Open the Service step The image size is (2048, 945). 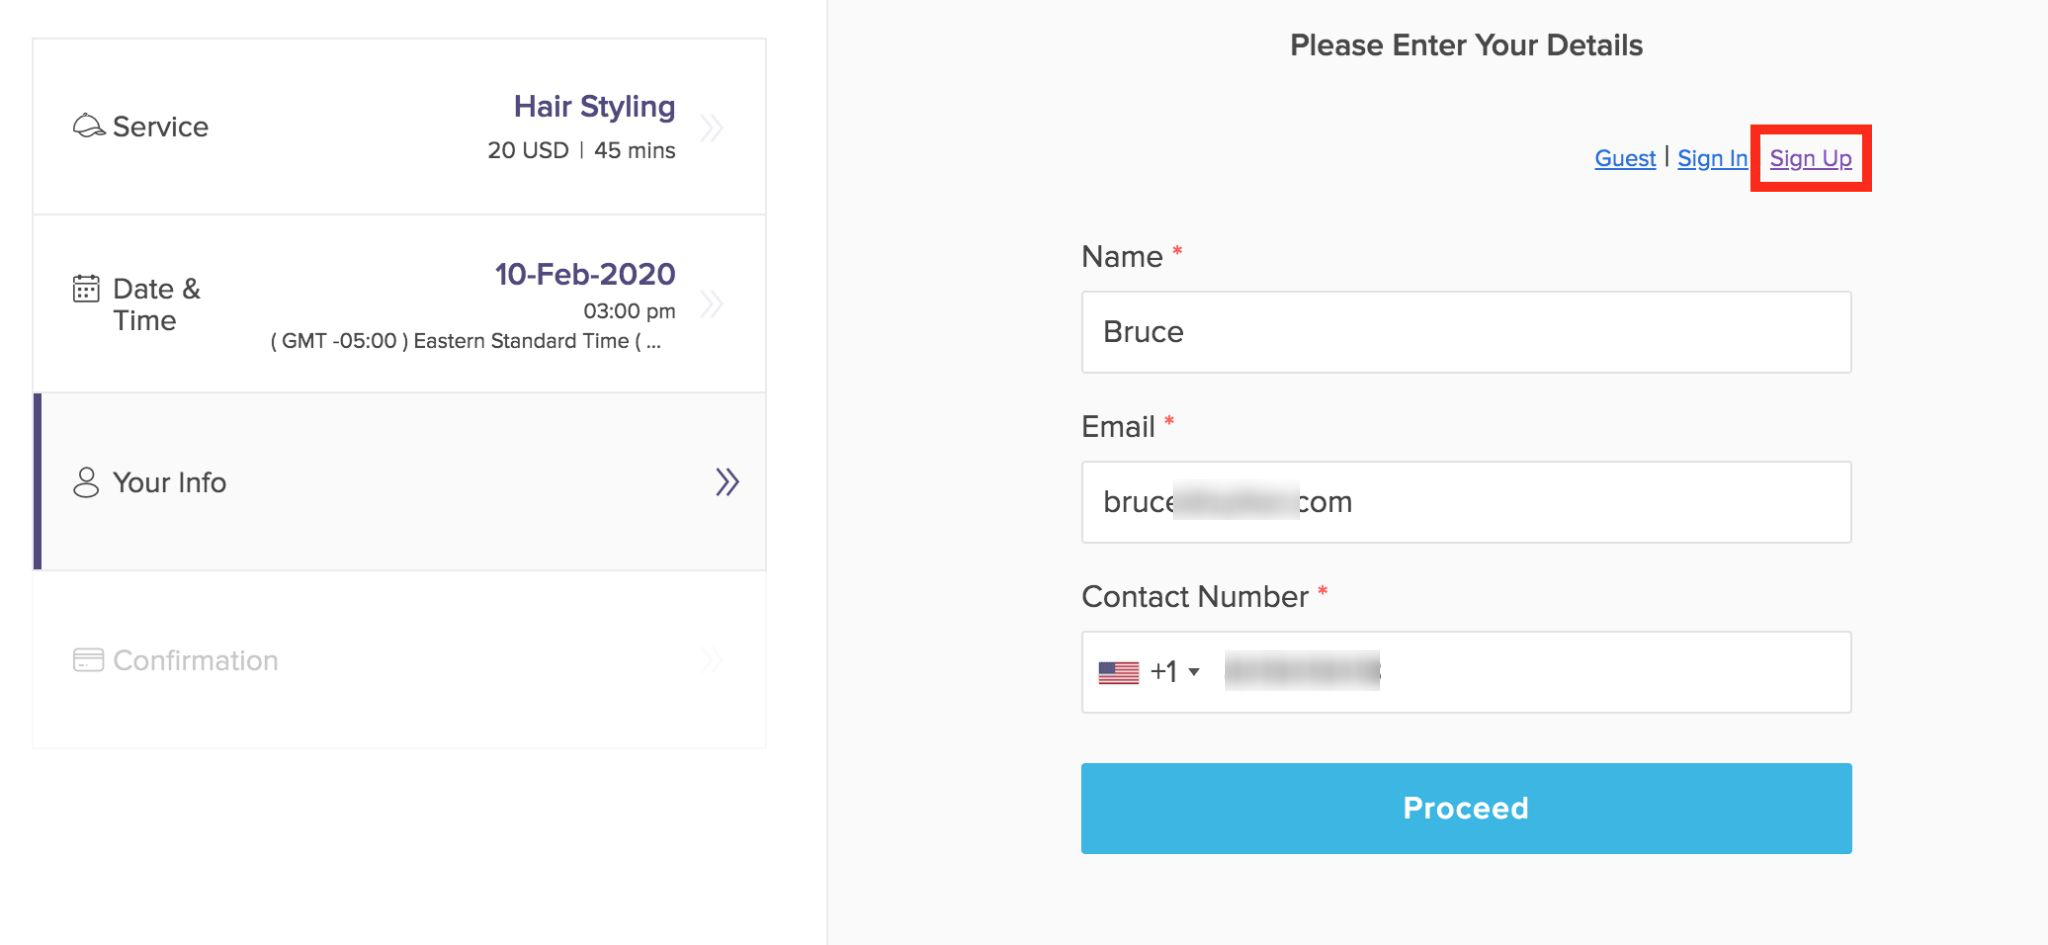400,127
